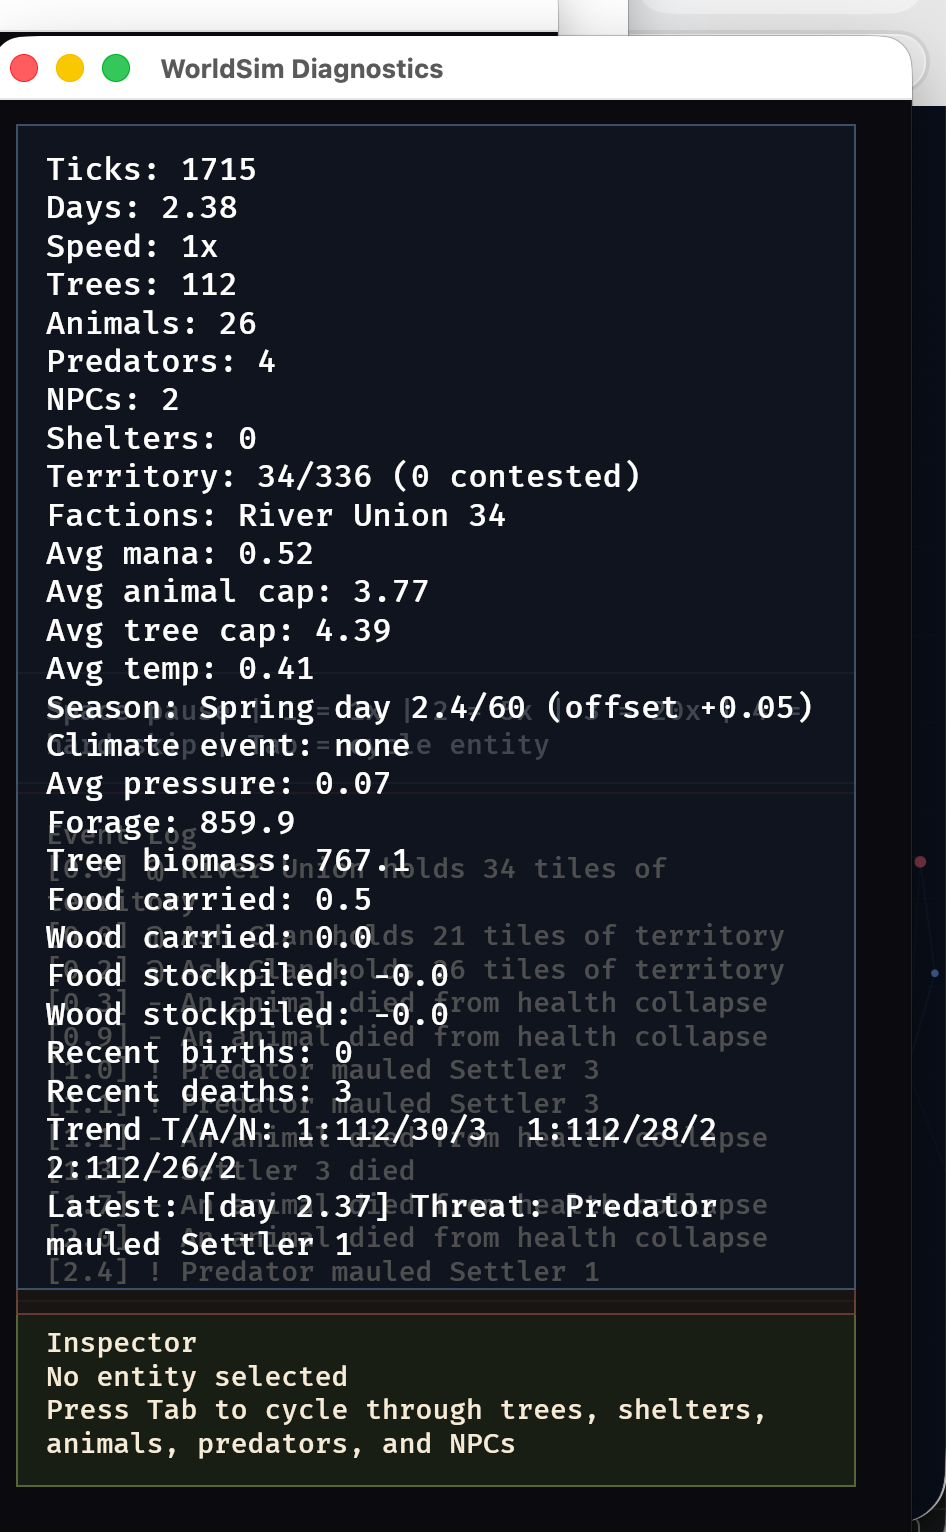Viewport: 946px width, 1532px height.
Task: Click the small blue dot at right edge
Action: pos(934,972)
